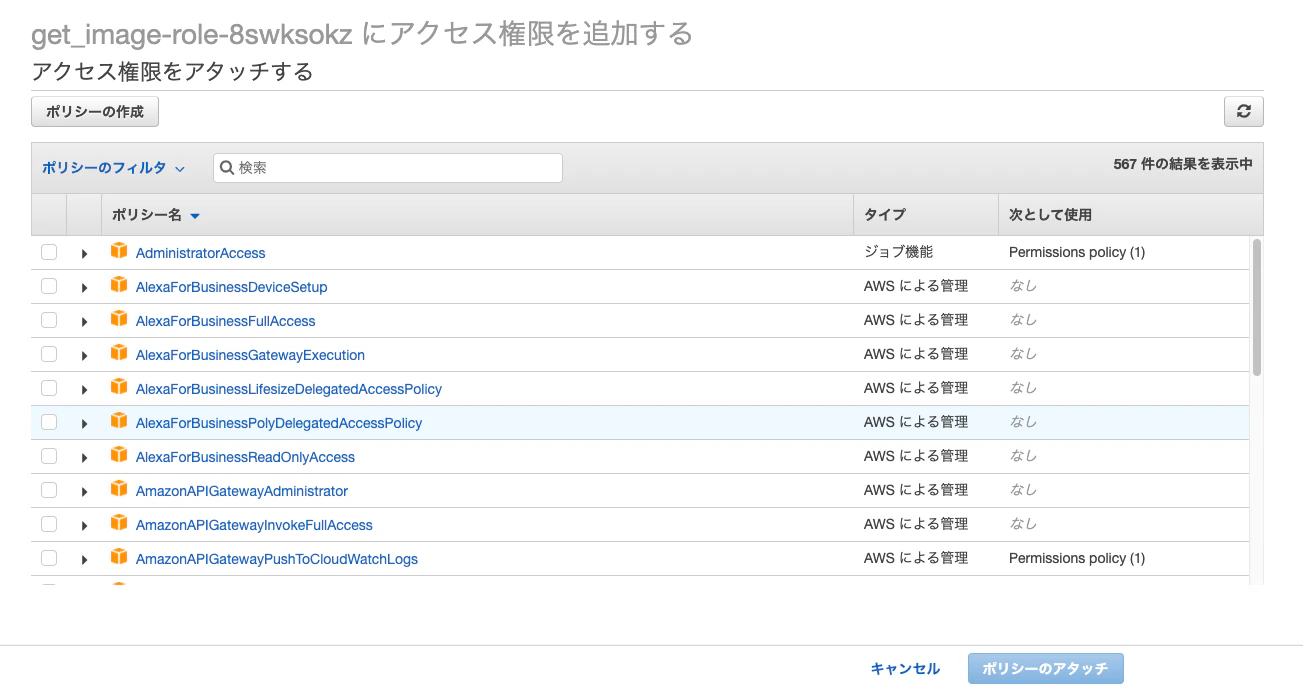
Task: Click the policy icon next to AlexaForBusinessDeviceSetup
Action: (x=119, y=286)
